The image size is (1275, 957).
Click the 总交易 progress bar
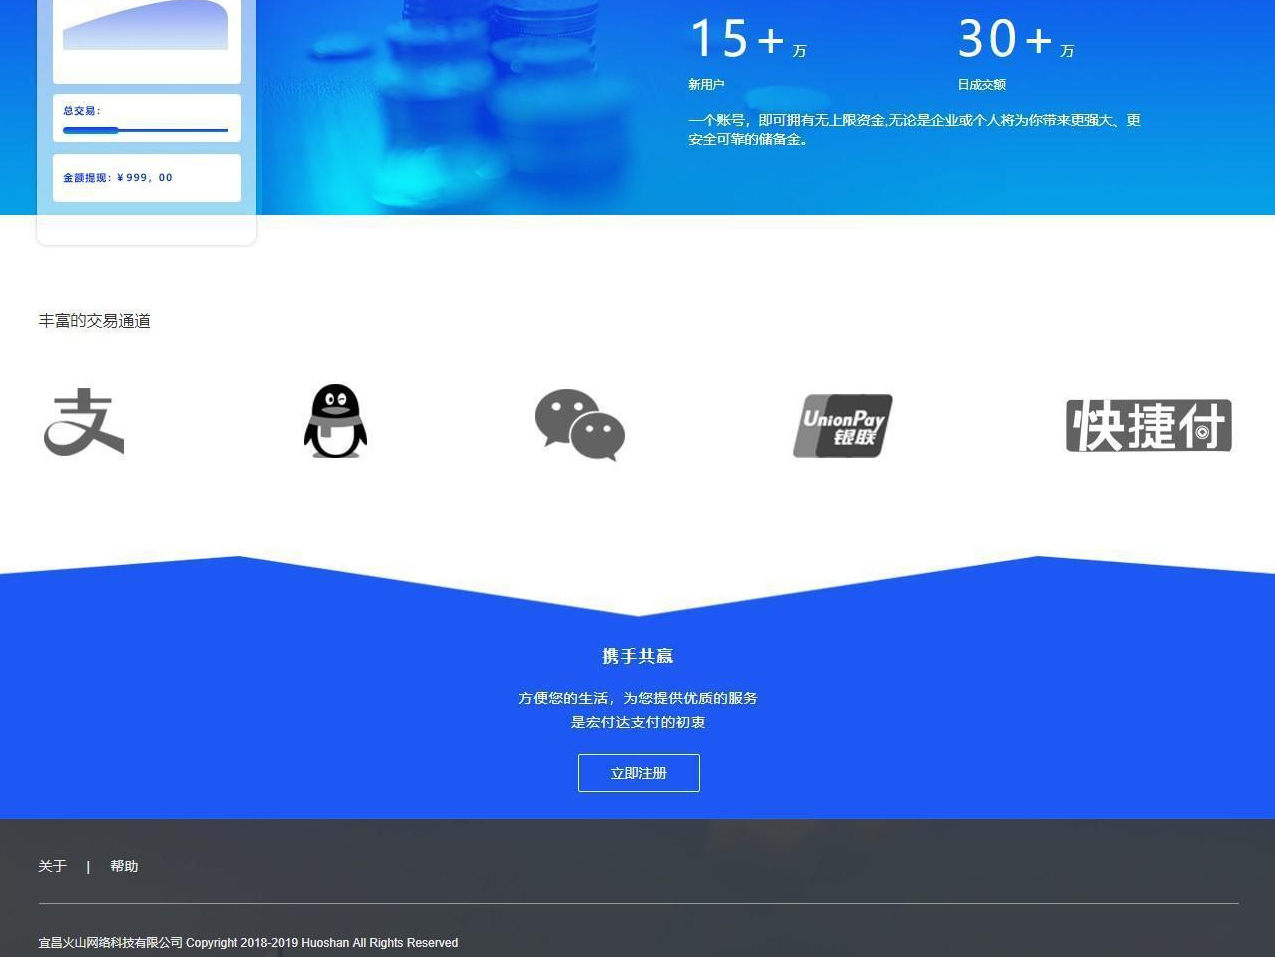(x=146, y=130)
